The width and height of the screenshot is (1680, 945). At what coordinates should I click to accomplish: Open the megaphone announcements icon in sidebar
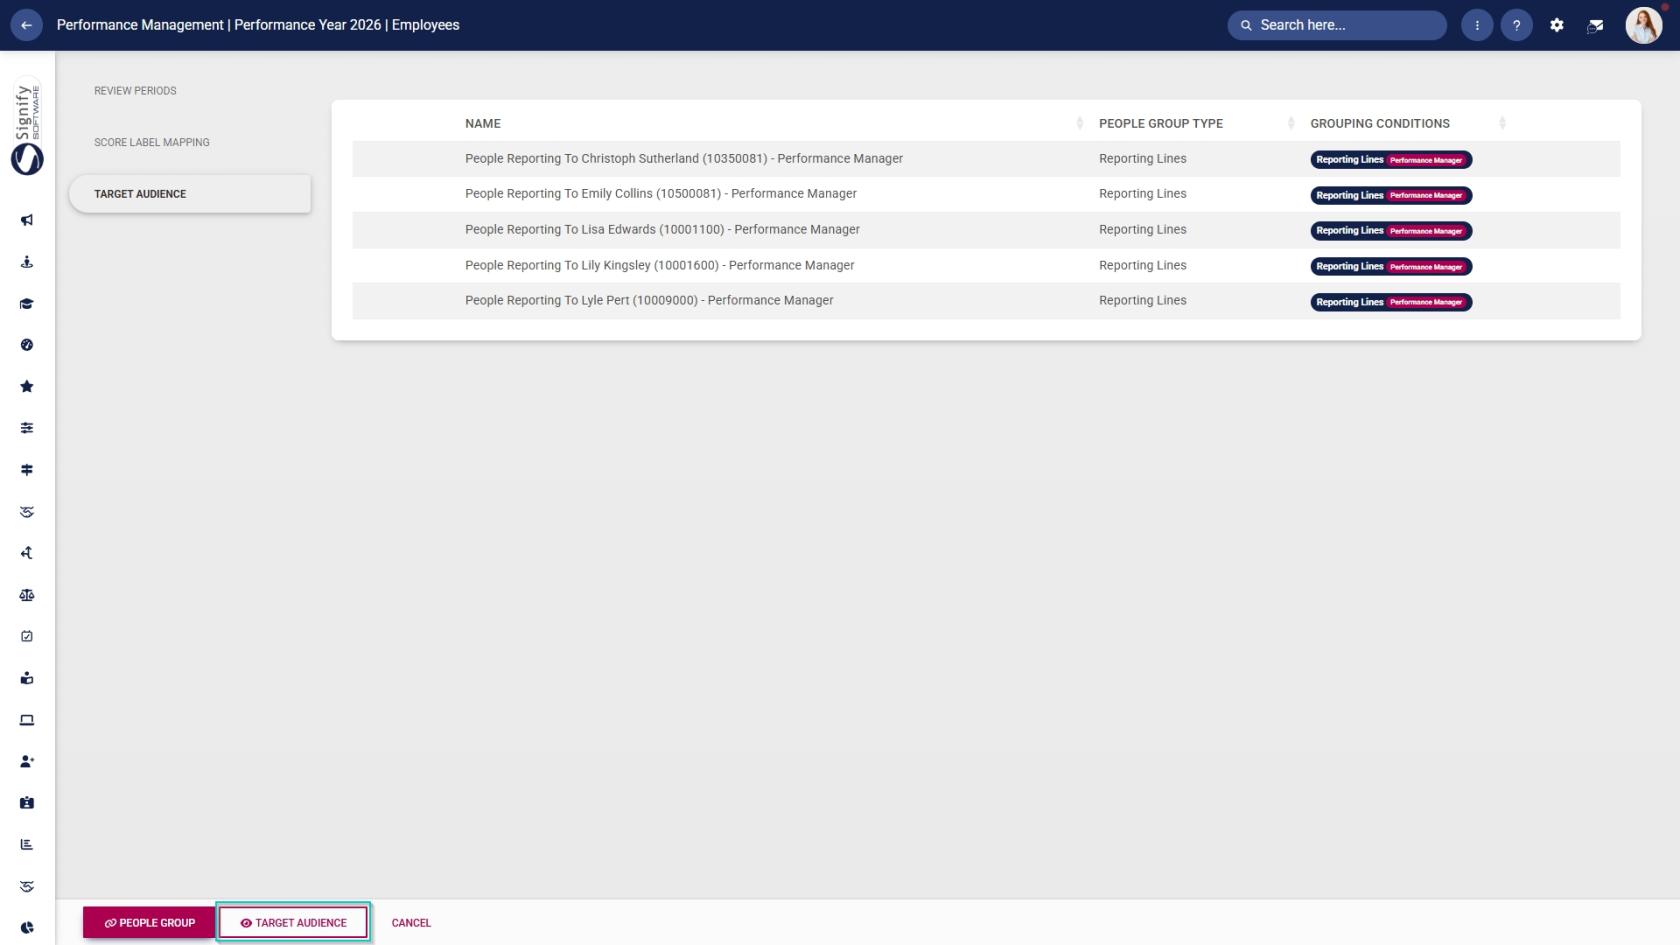(x=27, y=220)
